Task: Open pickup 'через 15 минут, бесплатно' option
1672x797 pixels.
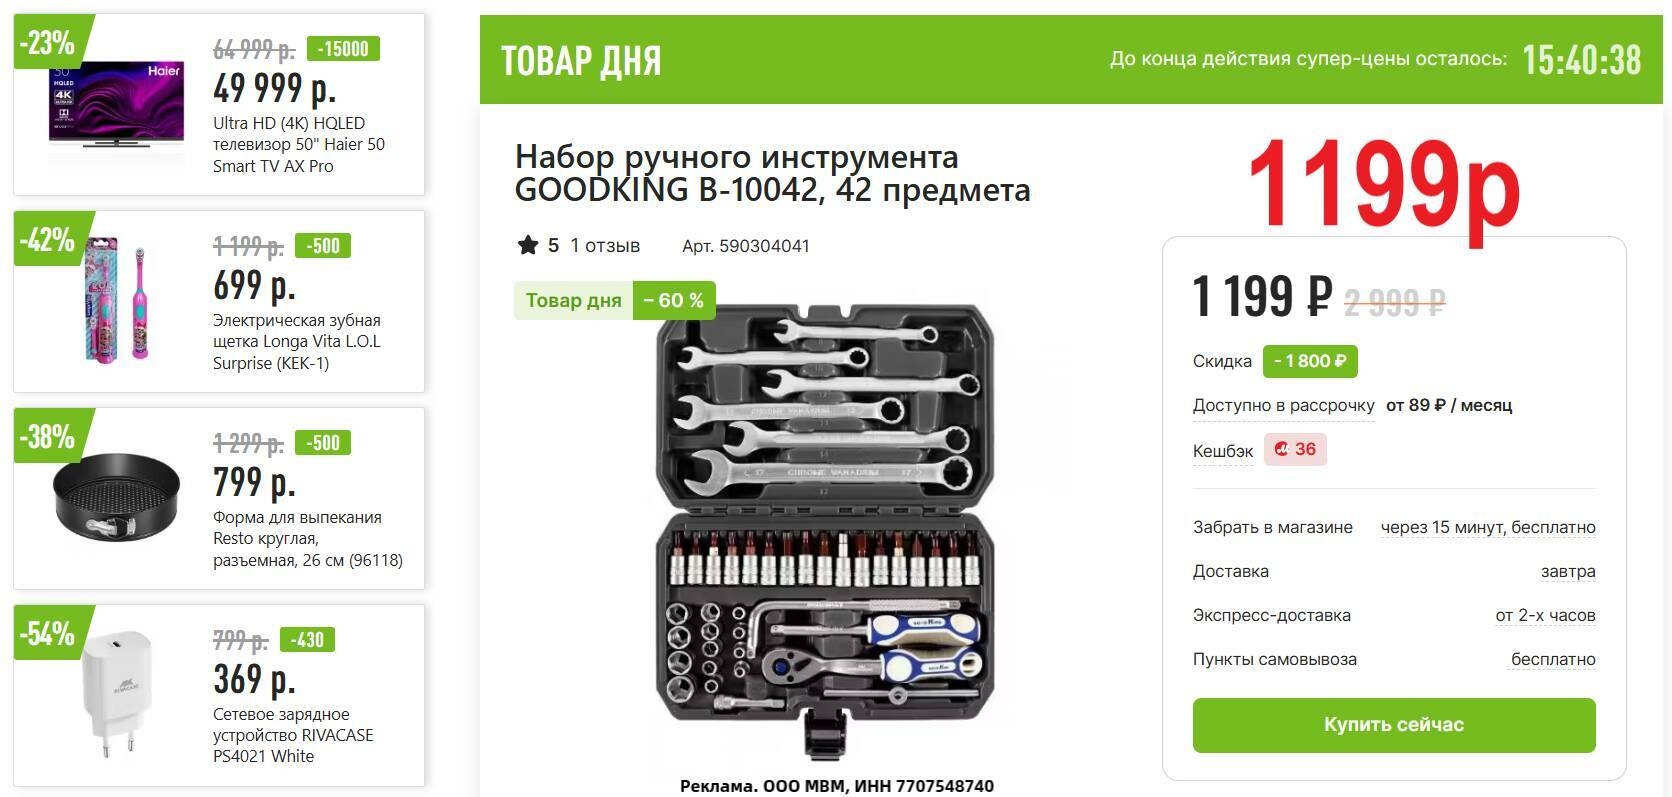Action: point(1488,527)
